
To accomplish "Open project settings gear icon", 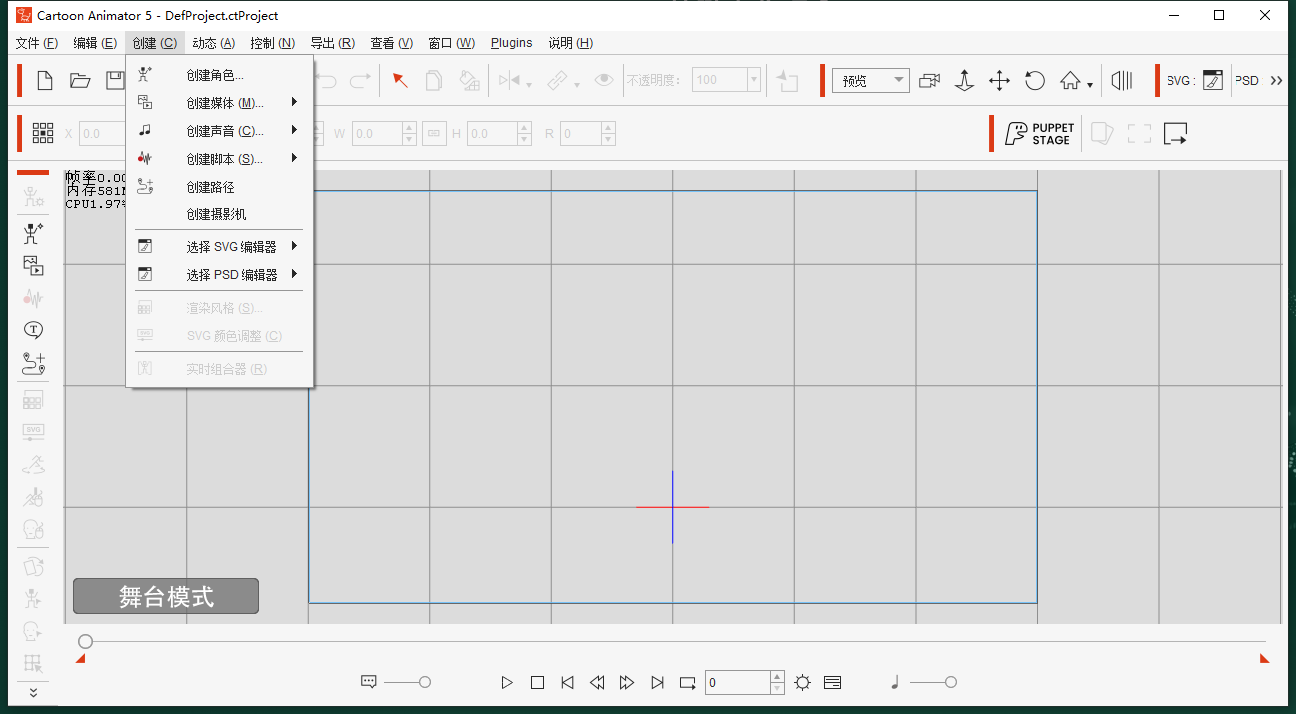I will point(802,682).
